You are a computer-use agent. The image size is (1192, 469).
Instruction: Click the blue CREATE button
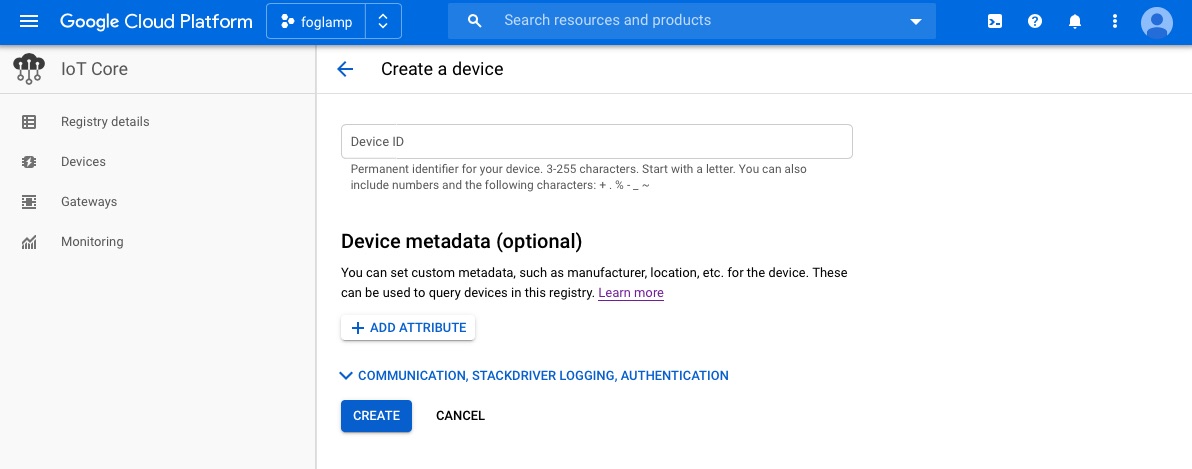click(x=376, y=416)
